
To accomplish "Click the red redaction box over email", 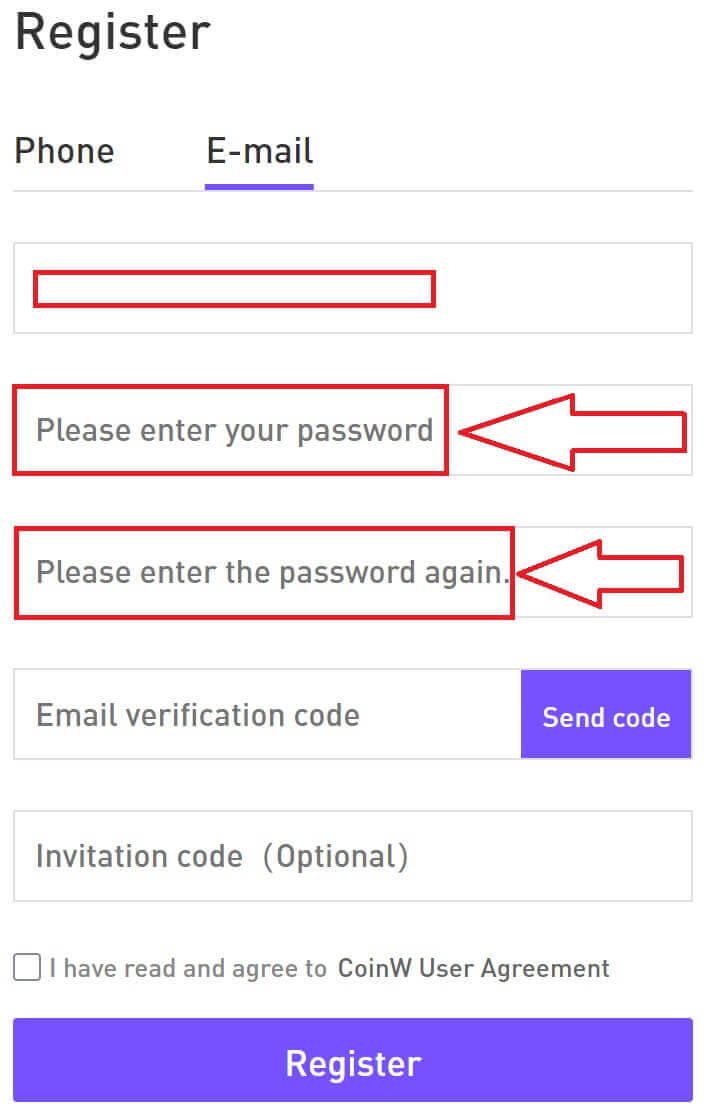I will pos(235,289).
